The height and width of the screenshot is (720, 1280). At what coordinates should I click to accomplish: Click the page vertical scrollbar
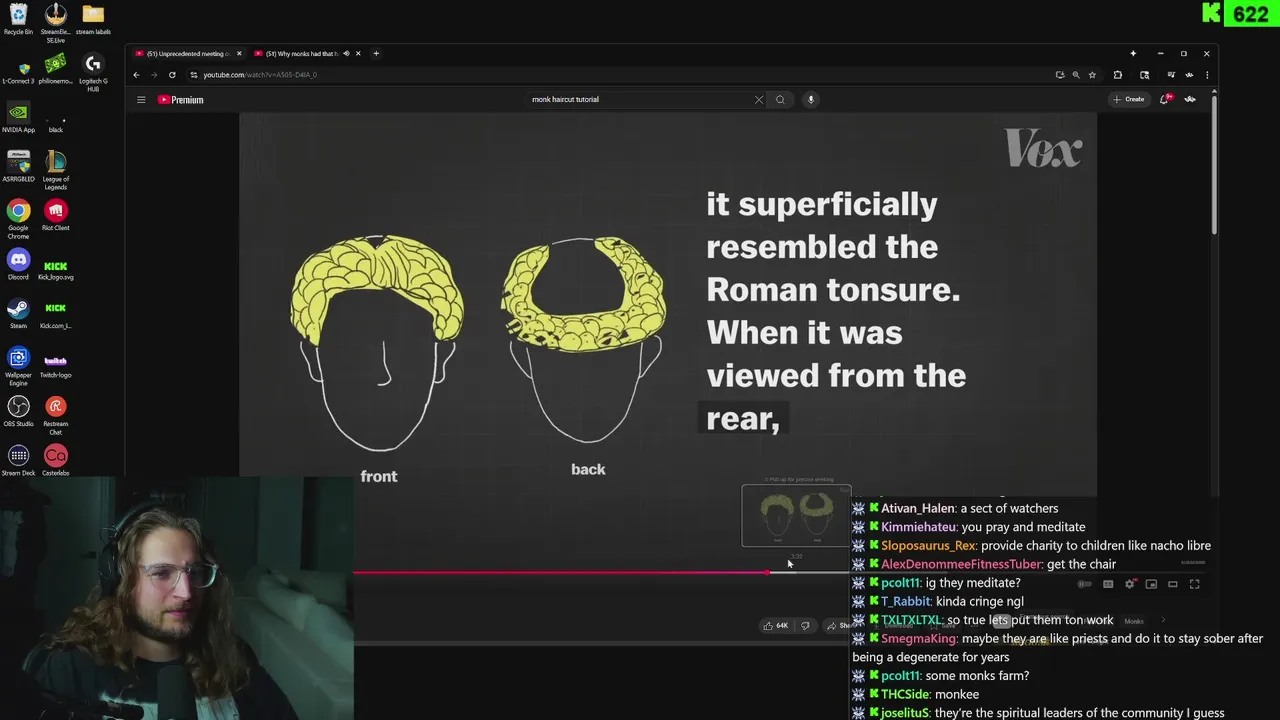[x=1215, y=165]
